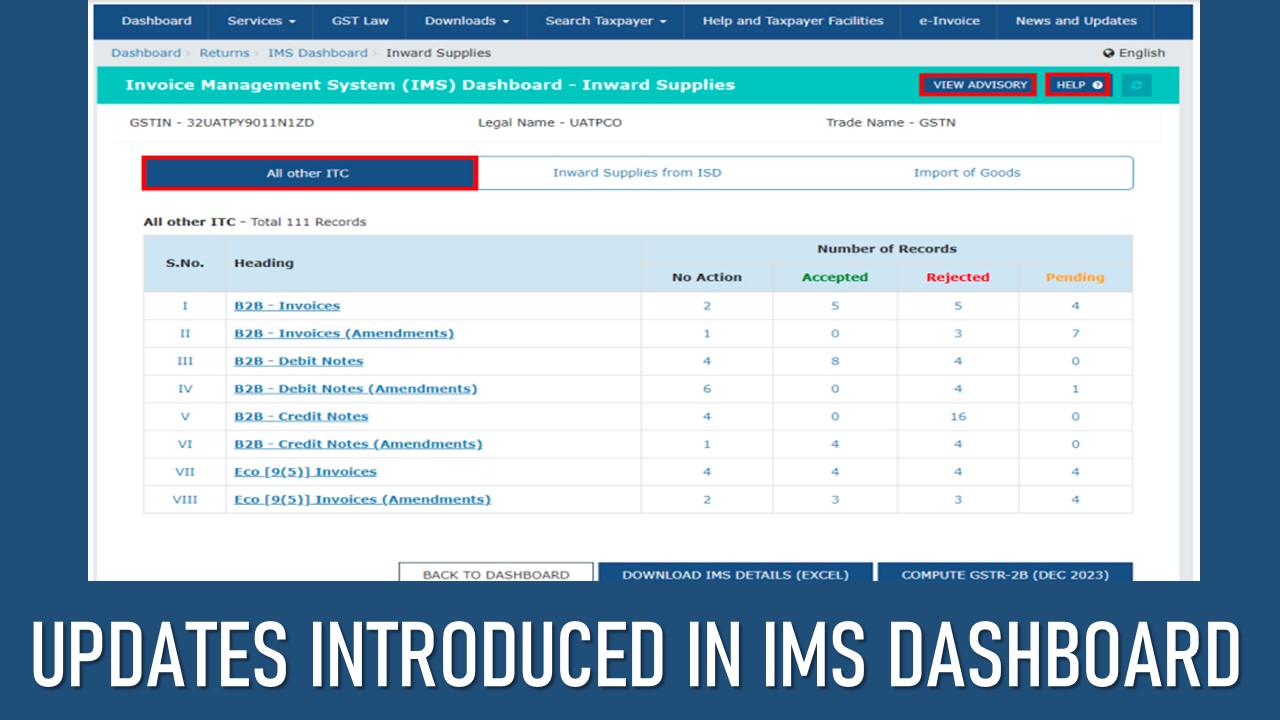This screenshot has height=720, width=1280.
Task: Click the Legal Name - UATPCO text
Action: coord(550,123)
